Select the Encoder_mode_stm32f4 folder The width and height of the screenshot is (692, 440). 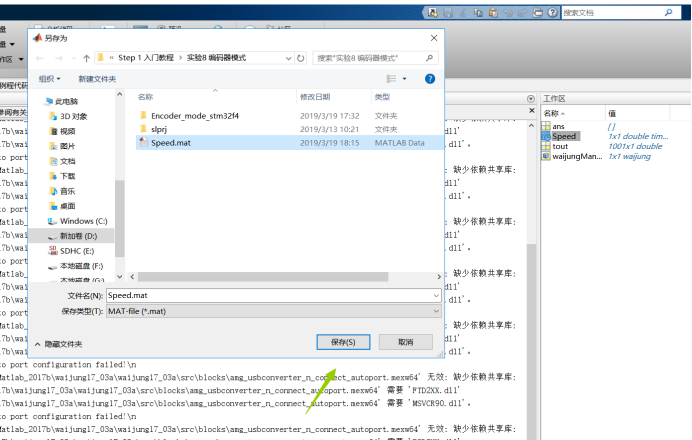click(x=289, y=116)
